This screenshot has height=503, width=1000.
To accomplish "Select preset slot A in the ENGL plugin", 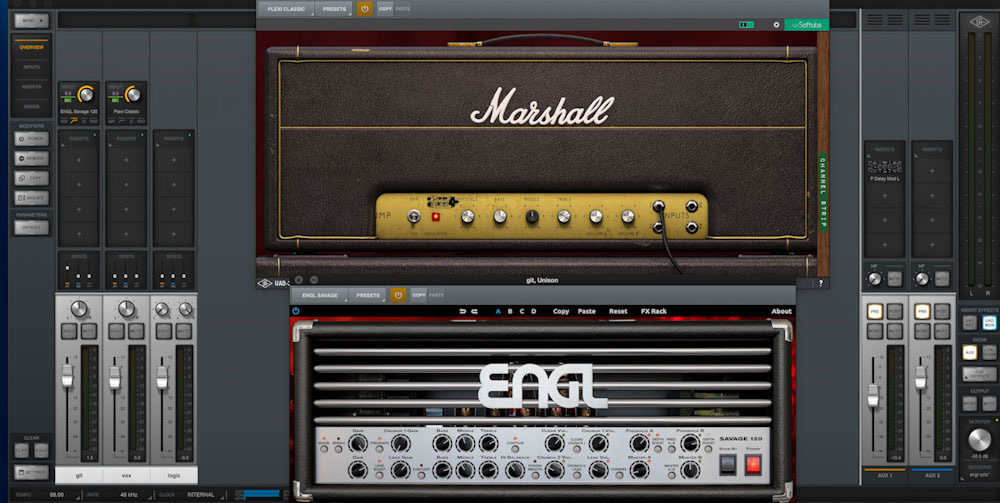I will 498,311.
